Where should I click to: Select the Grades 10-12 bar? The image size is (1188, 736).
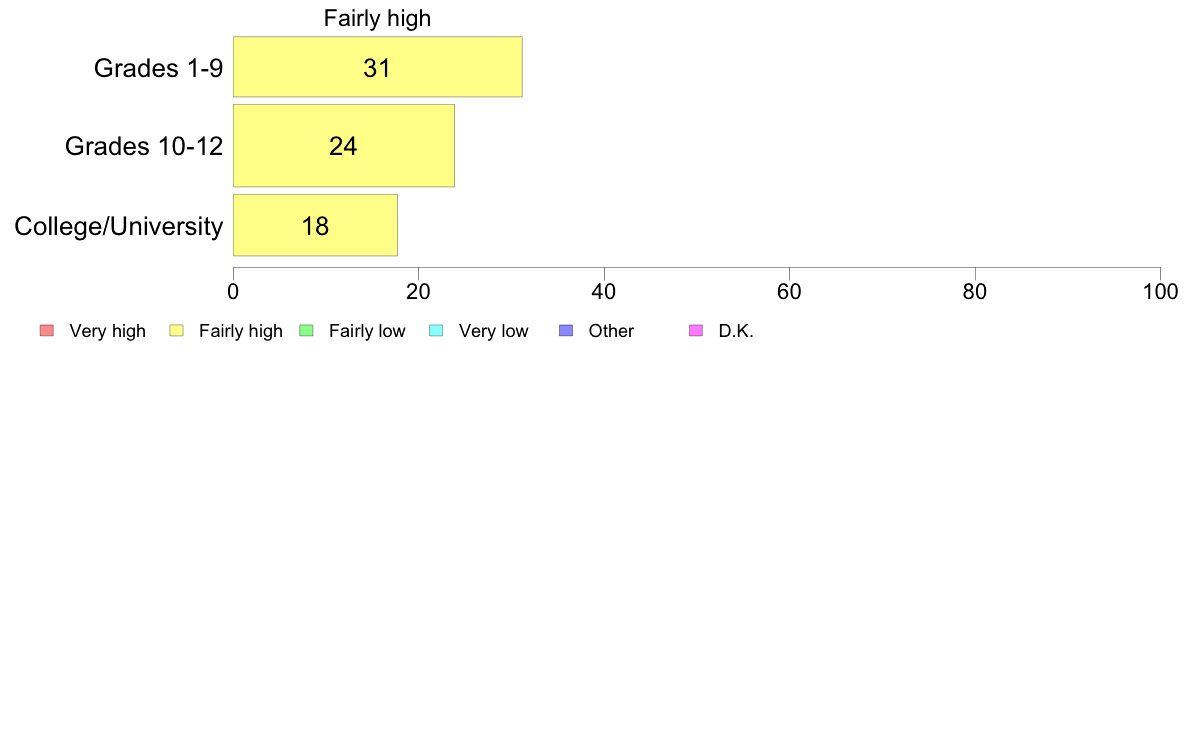(344, 146)
